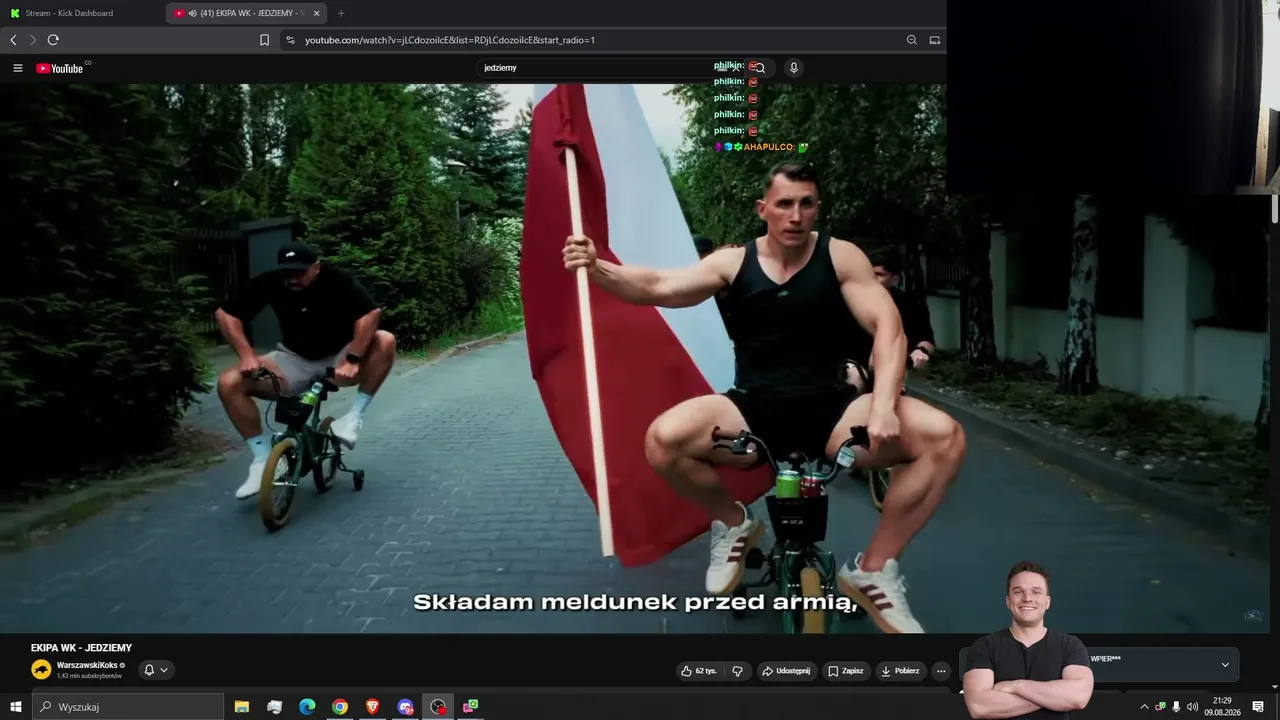Switch to the EKIPA WK - JEDZIEMY tab

245,13
